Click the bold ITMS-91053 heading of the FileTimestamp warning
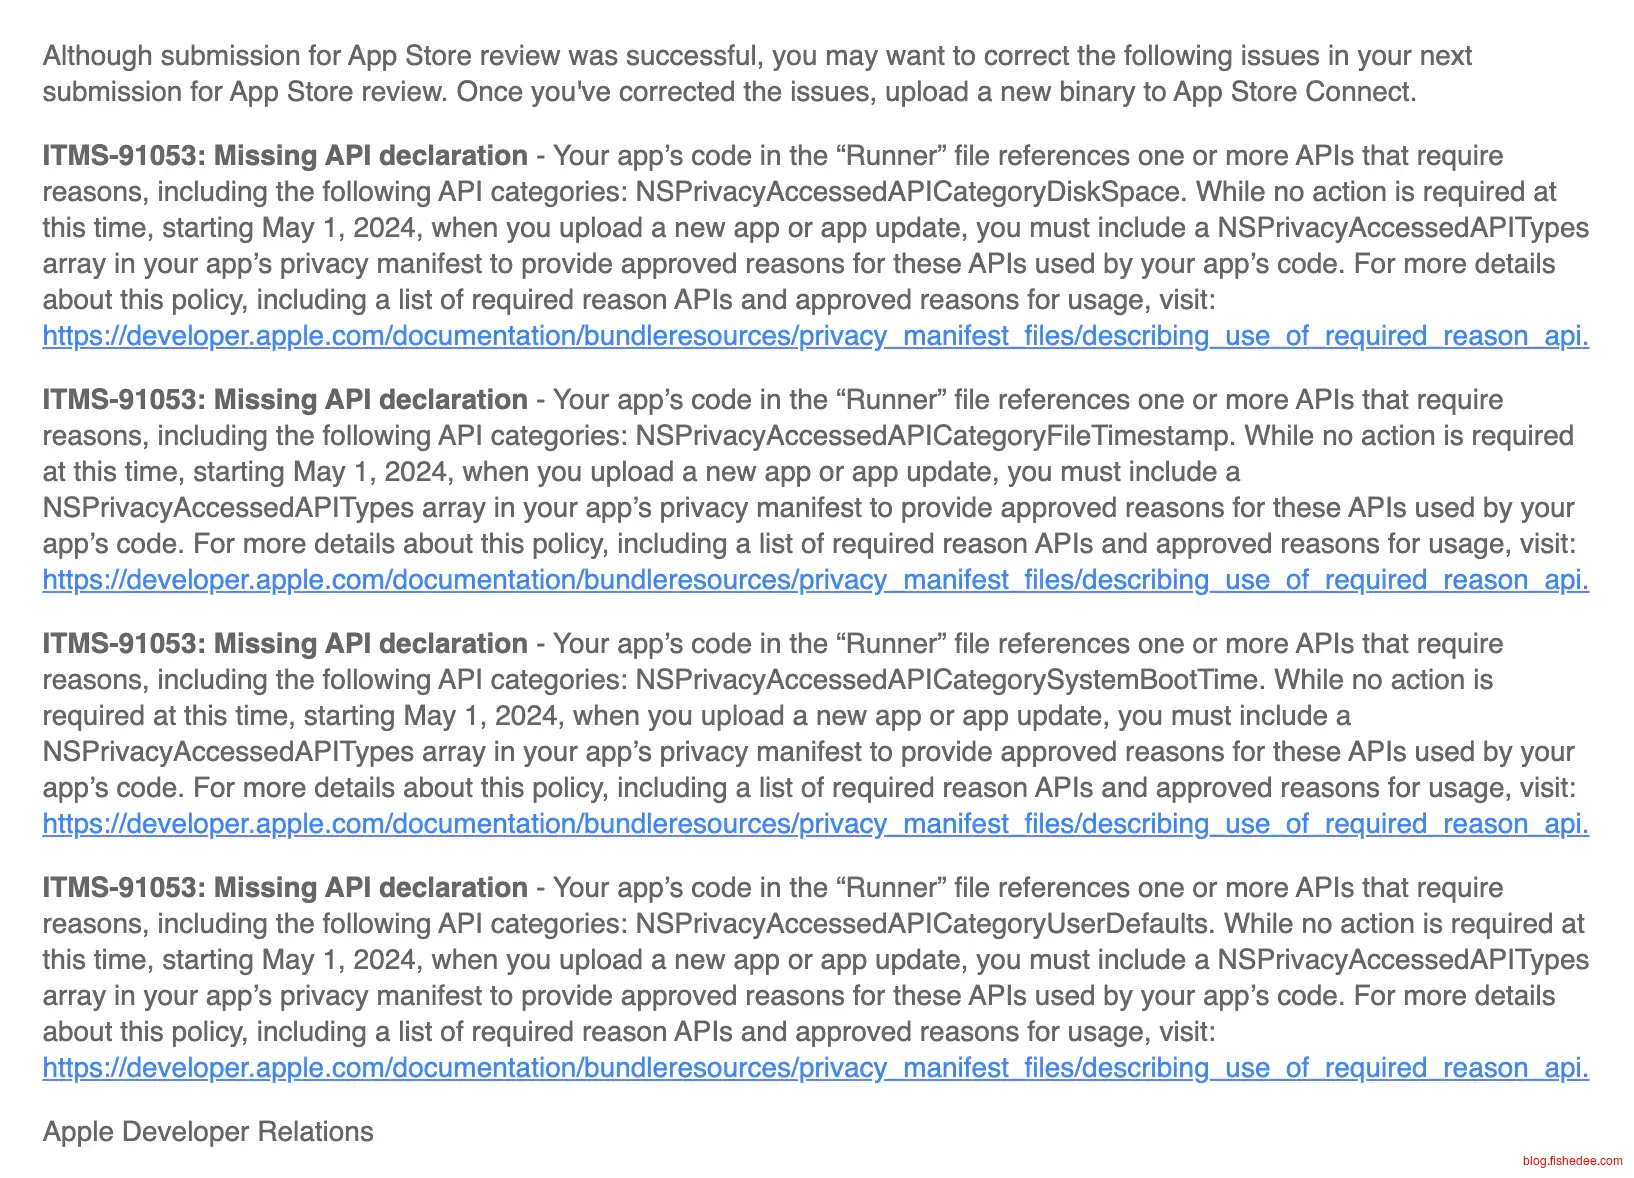This screenshot has height=1178, width=1634. (284, 400)
